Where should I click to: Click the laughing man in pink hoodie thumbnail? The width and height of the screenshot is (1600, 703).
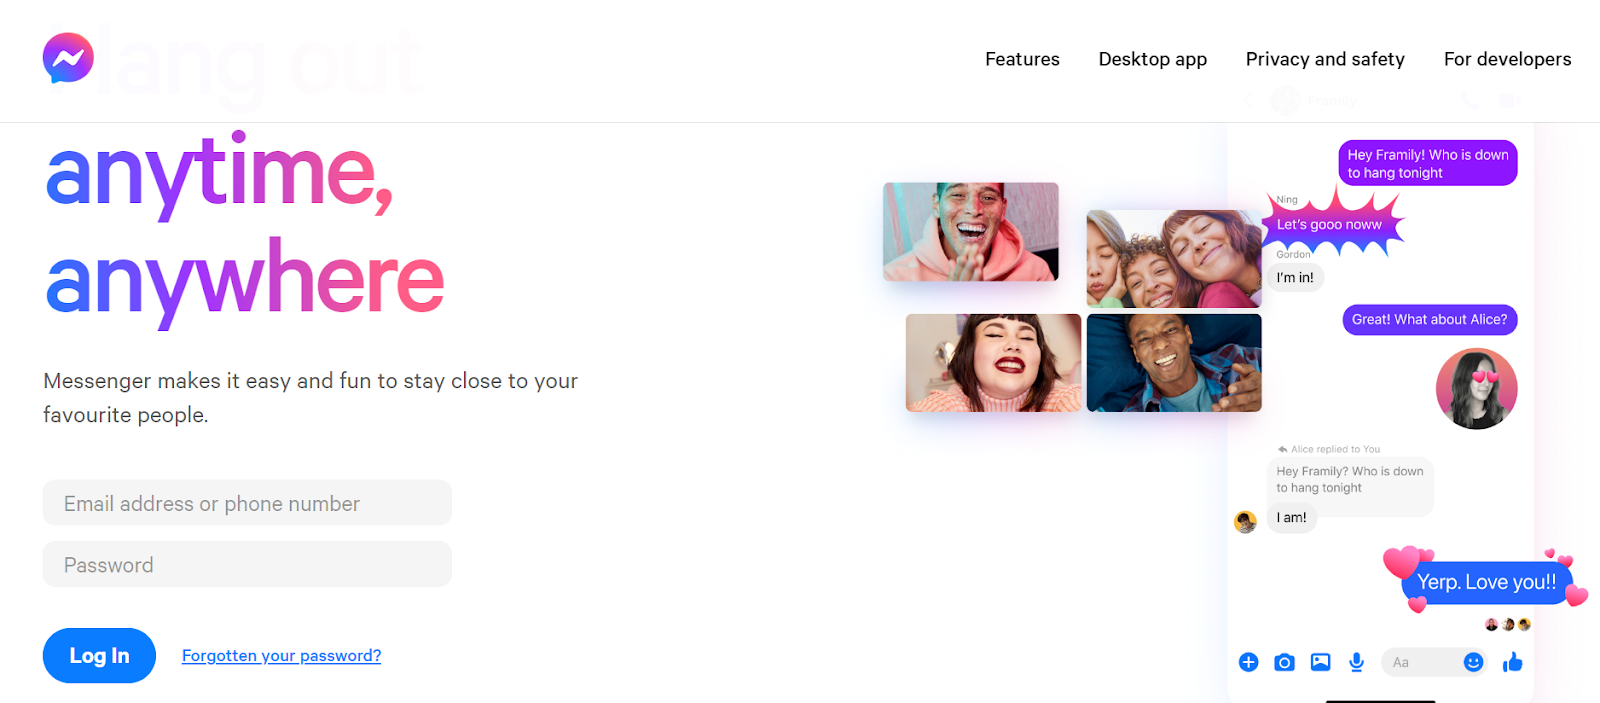[970, 231]
